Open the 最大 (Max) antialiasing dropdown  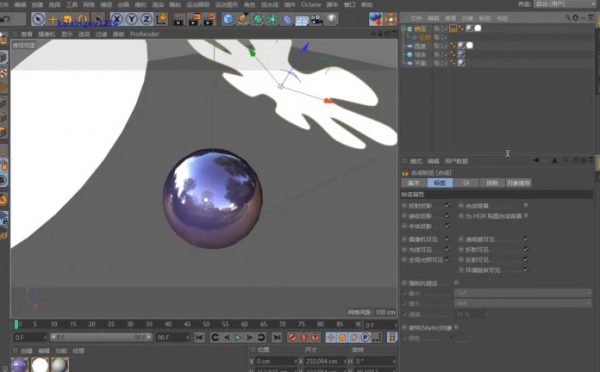coord(523,303)
